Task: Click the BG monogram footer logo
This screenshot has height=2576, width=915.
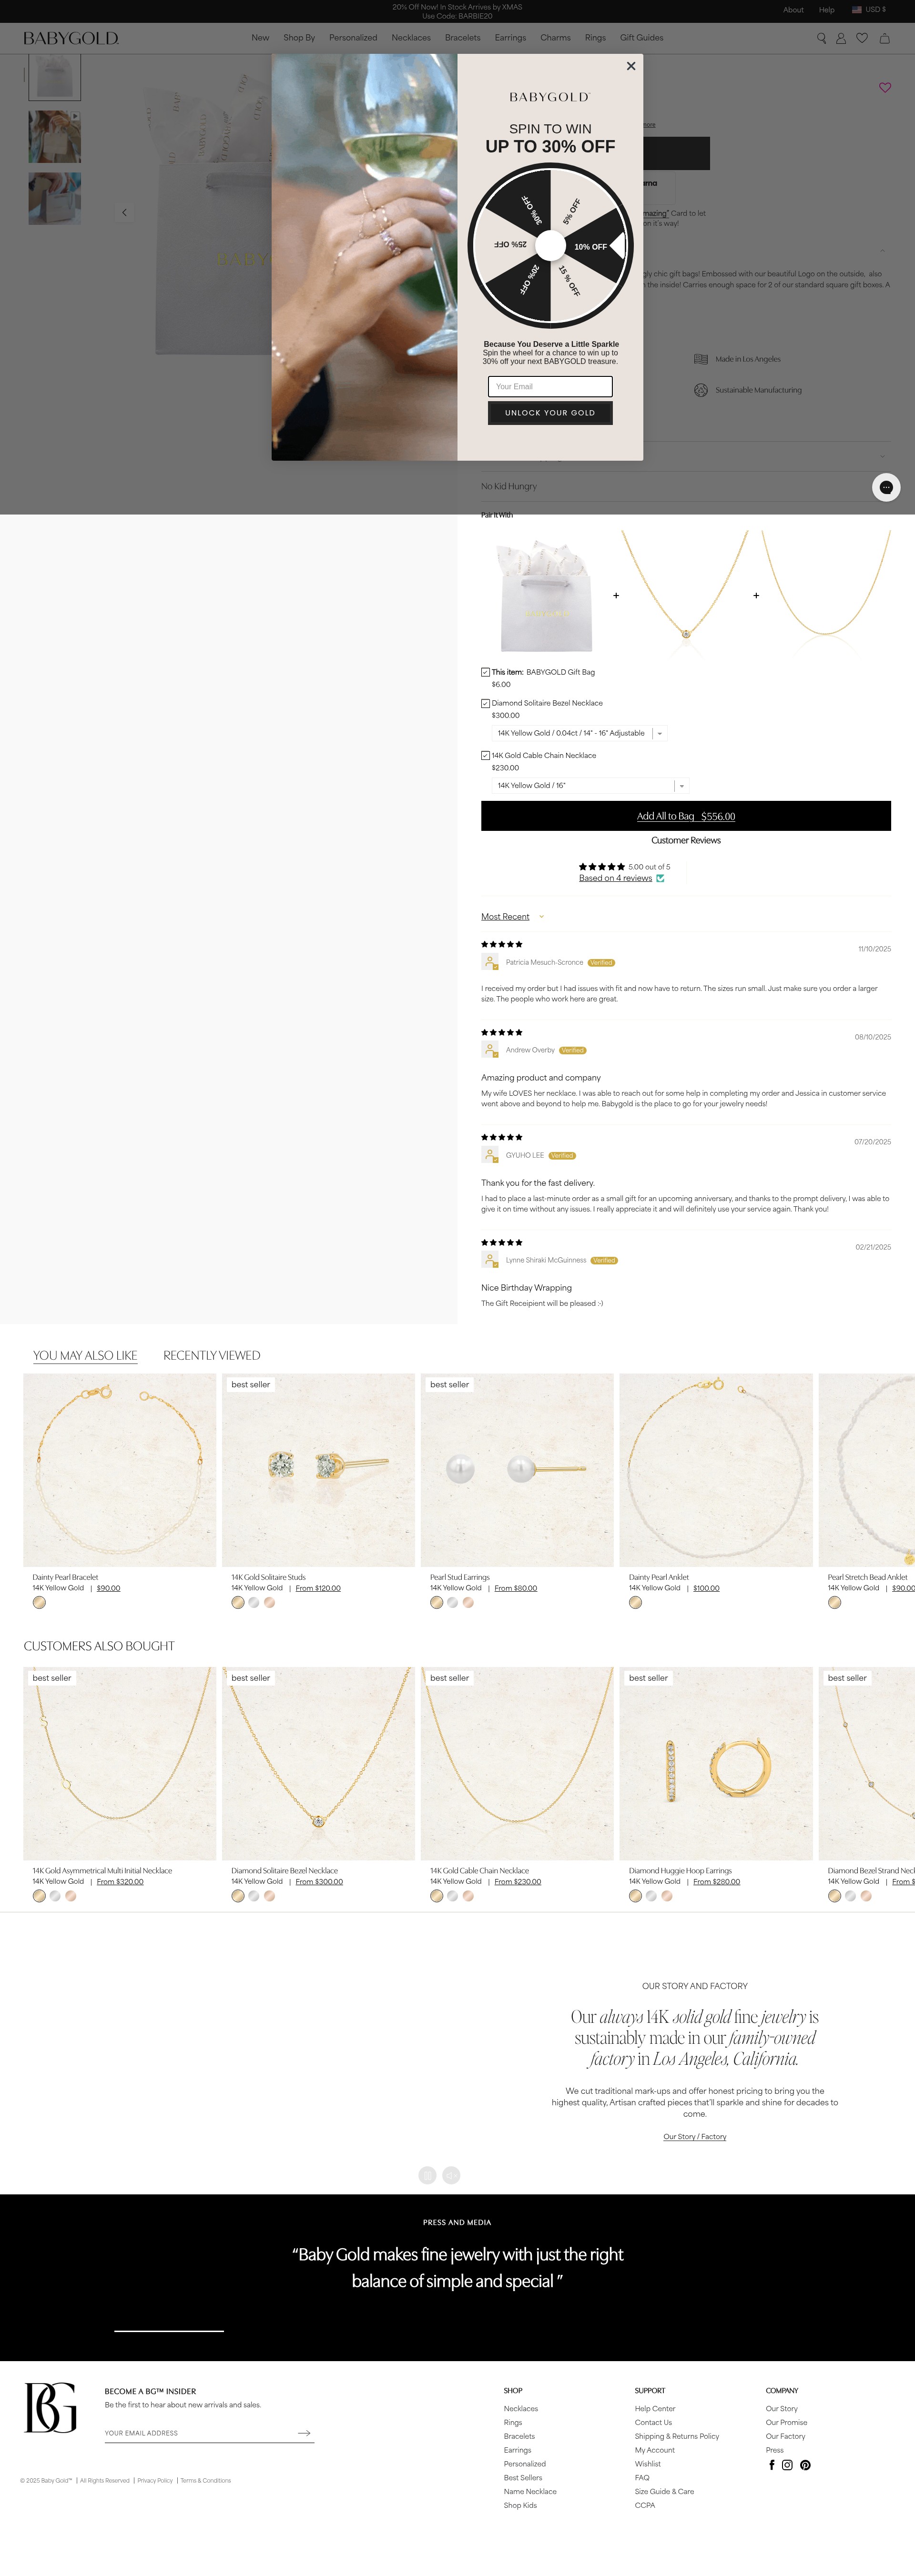Action: click(51, 2408)
